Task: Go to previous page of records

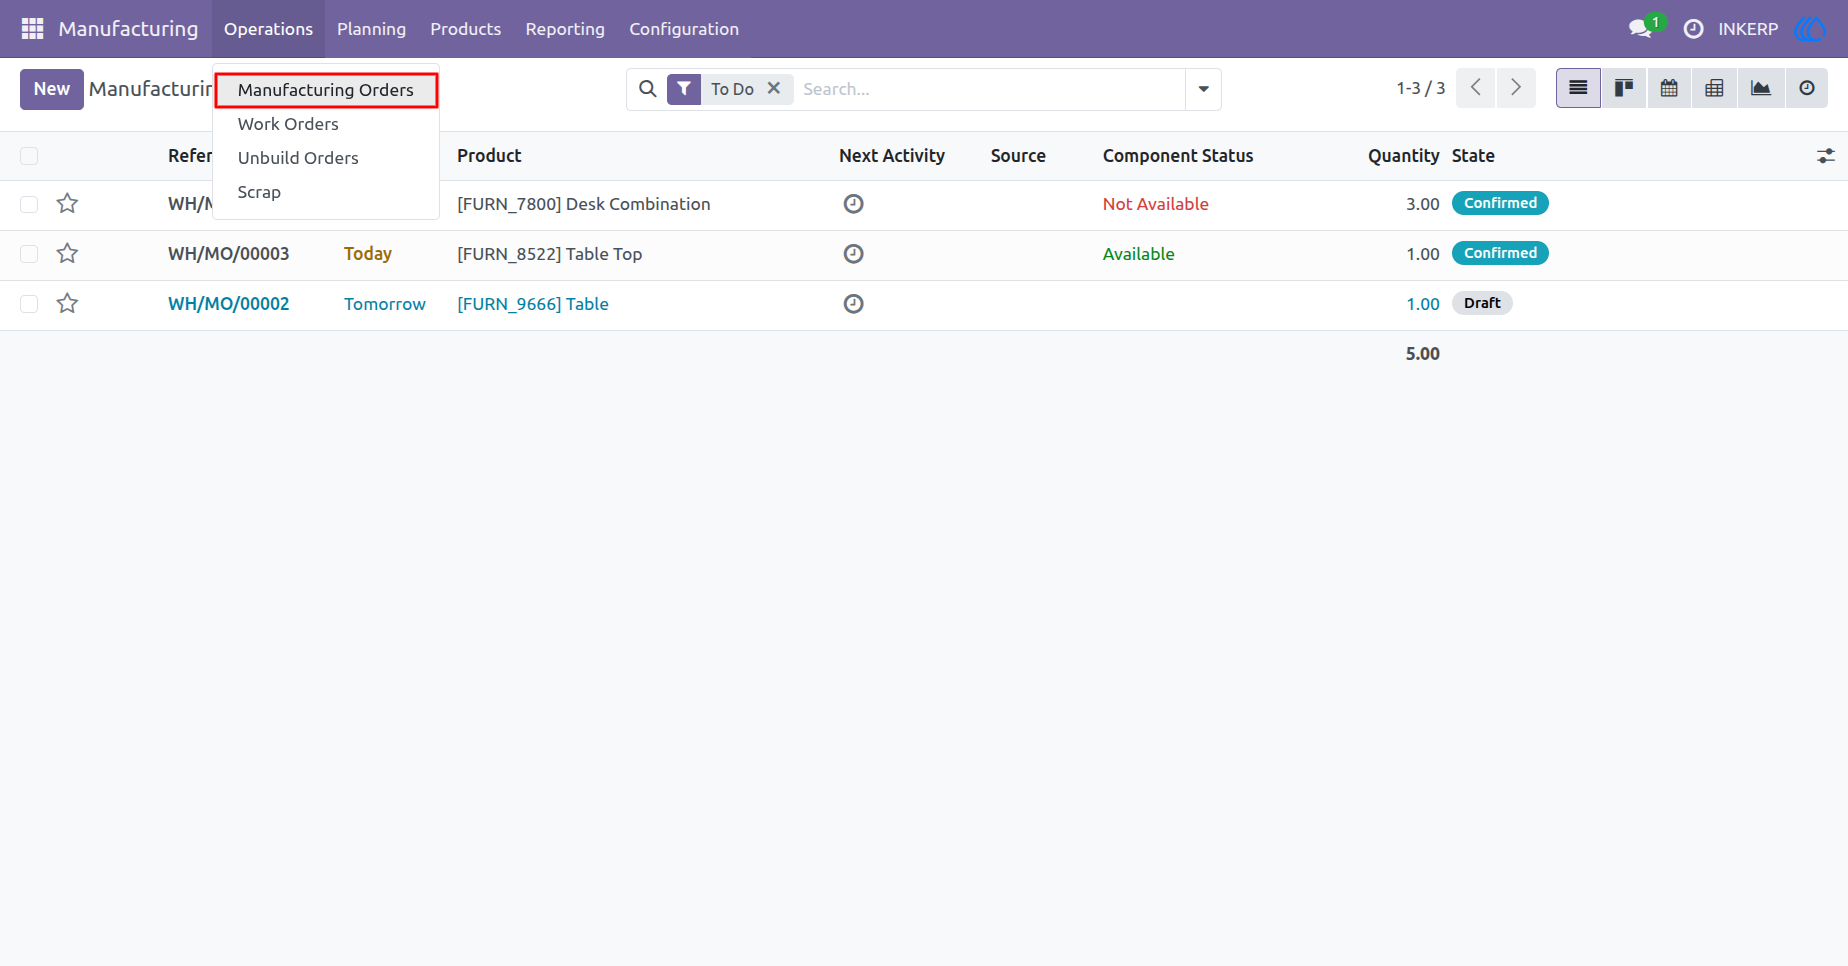Action: pos(1476,88)
